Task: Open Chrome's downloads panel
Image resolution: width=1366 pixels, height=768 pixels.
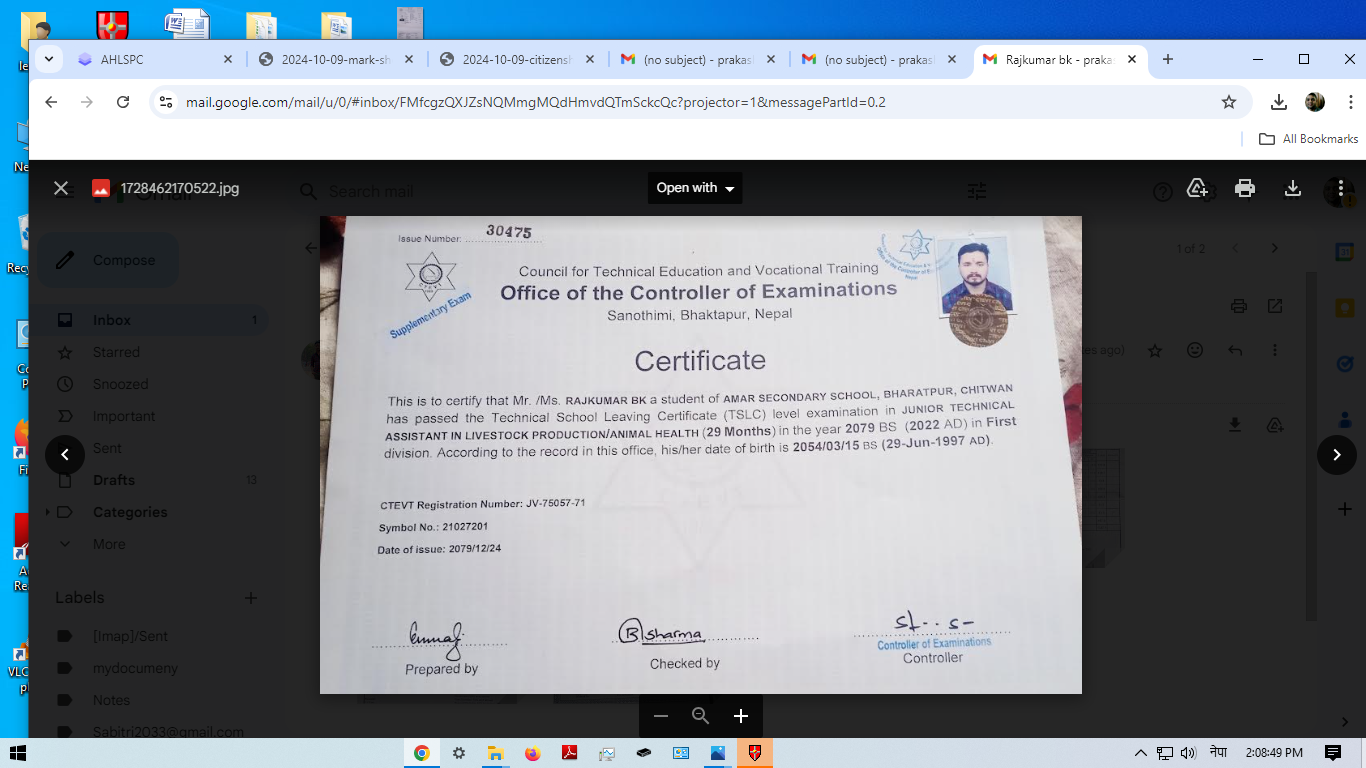Action: (1278, 102)
